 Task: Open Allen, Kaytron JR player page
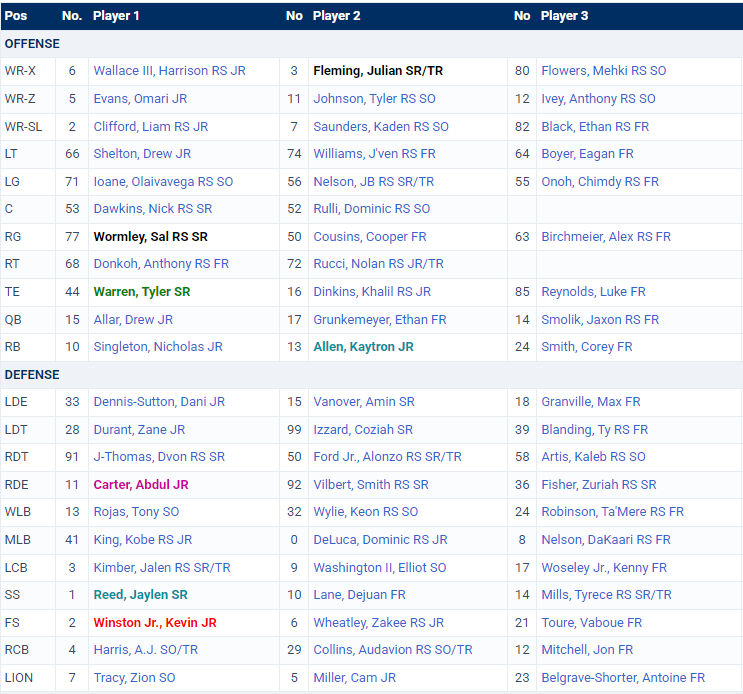coord(363,347)
